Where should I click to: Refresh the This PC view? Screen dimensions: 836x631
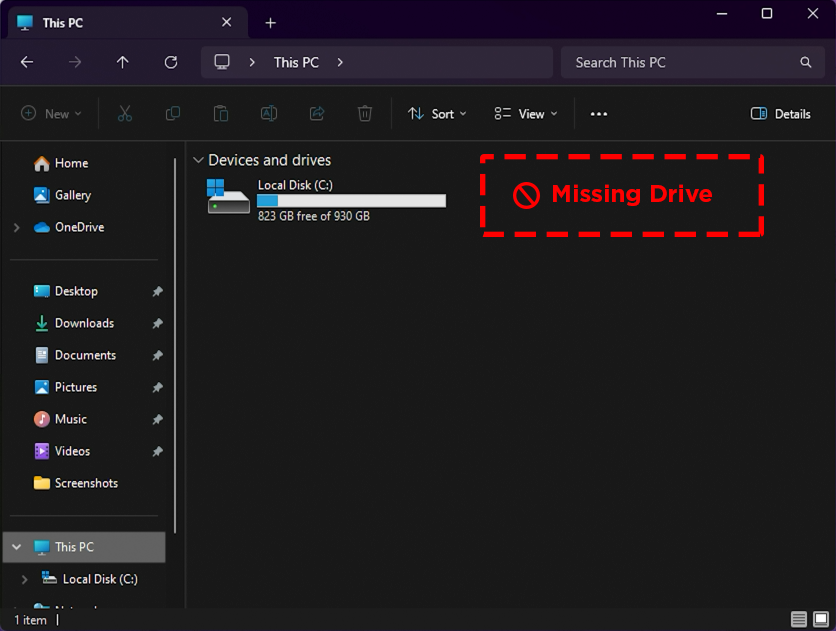[171, 62]
